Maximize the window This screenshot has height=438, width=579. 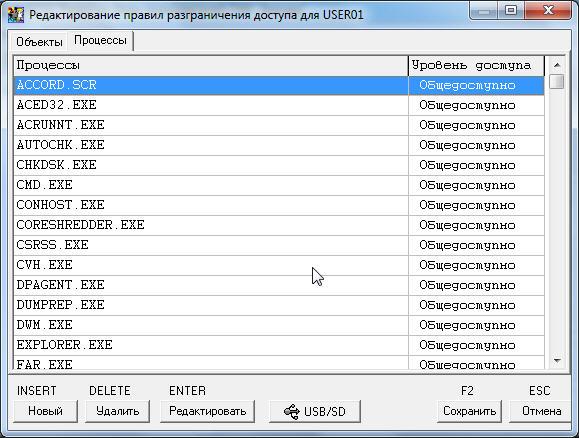coord(511,11)
